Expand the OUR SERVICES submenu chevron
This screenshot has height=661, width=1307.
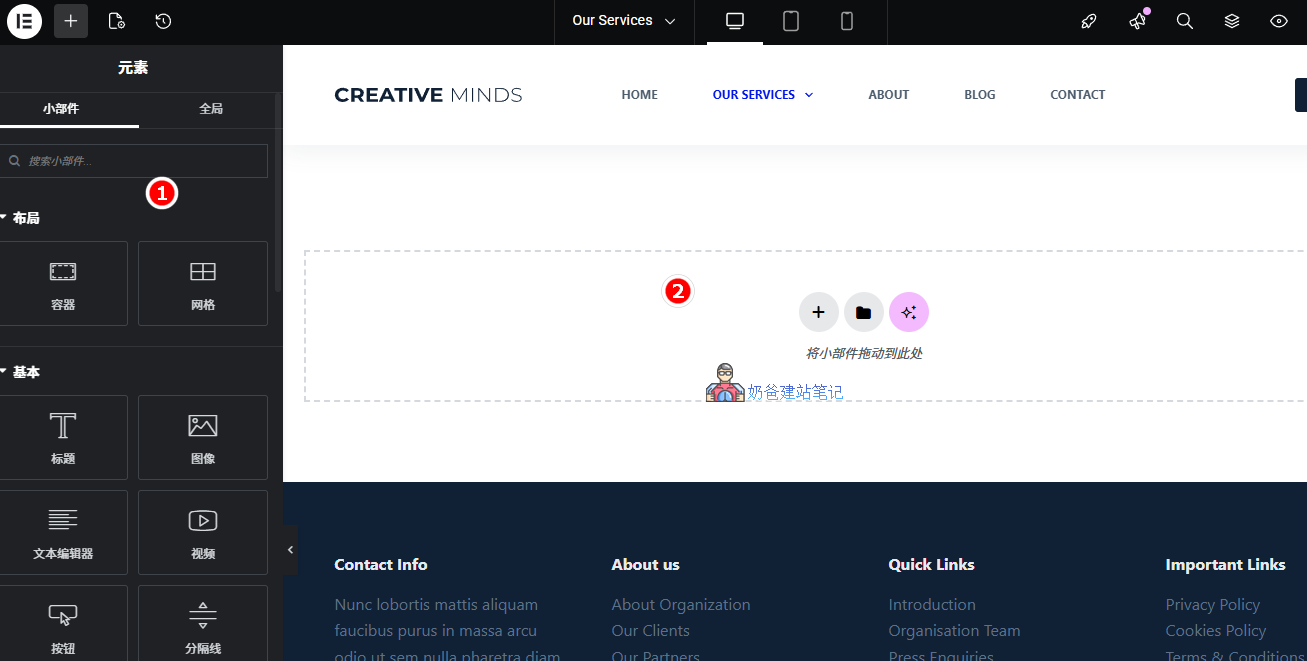(809, 94)
